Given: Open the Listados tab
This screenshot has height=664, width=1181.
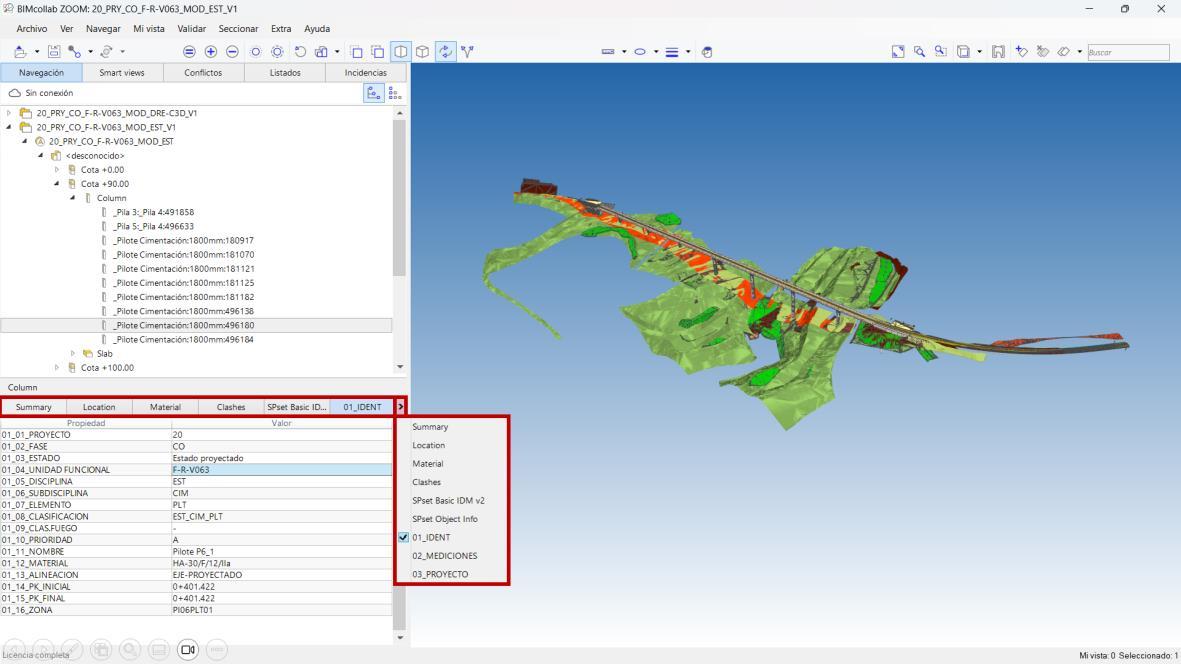Looking at the screenshot, I should tap(285, 73).
